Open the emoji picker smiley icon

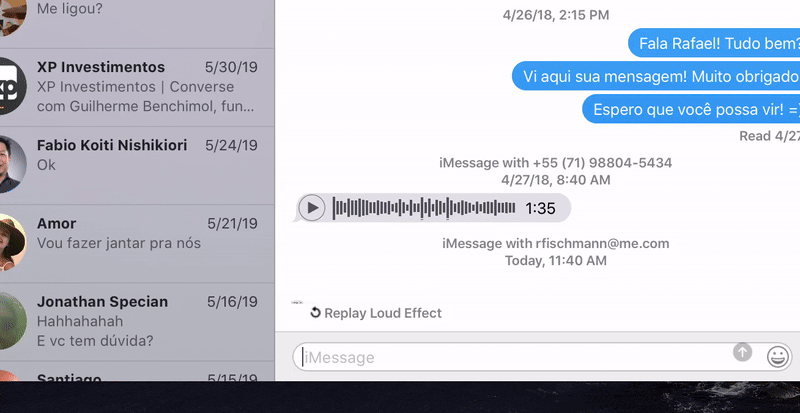(x=778, y=356)
